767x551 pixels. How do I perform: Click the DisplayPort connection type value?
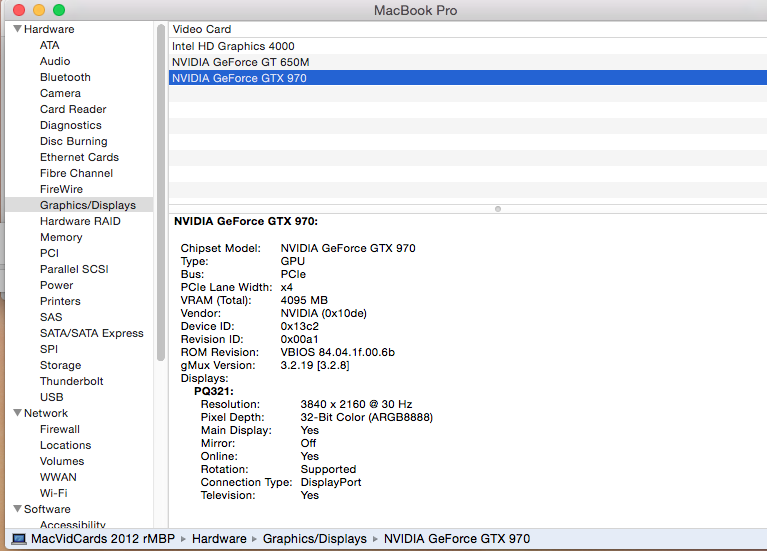331,482
